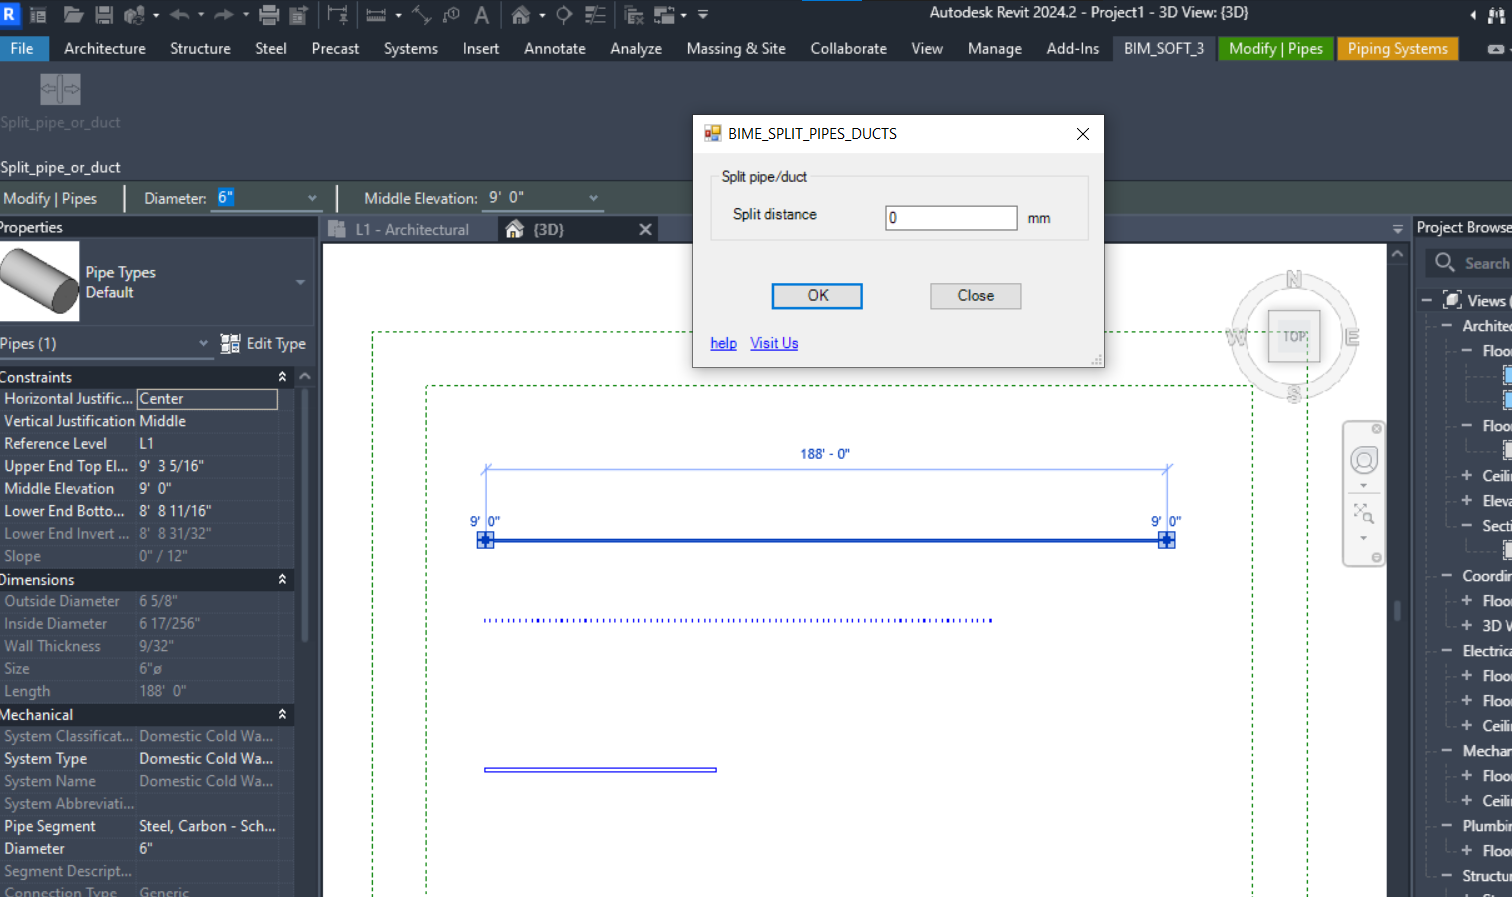Click the Pipe Segment Steel, Carbon value

coord(208,826)
